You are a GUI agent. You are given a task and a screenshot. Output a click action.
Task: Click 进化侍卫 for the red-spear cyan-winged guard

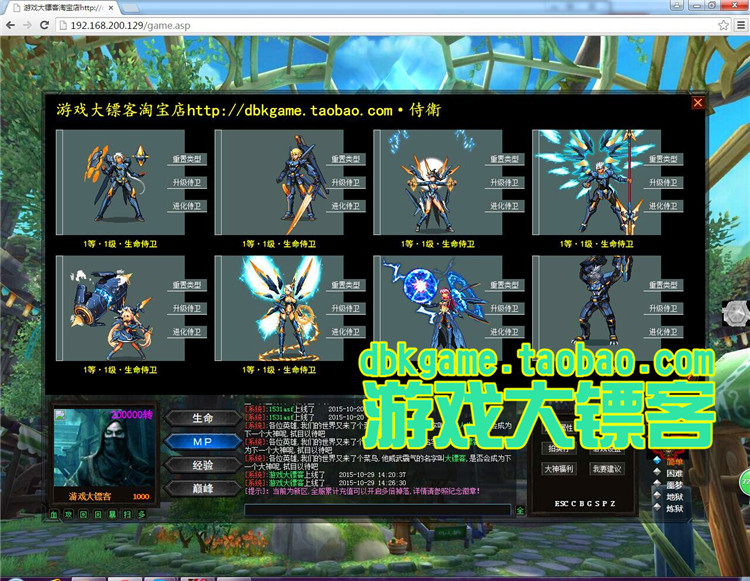pyautogui.click(x=663, y=206)
